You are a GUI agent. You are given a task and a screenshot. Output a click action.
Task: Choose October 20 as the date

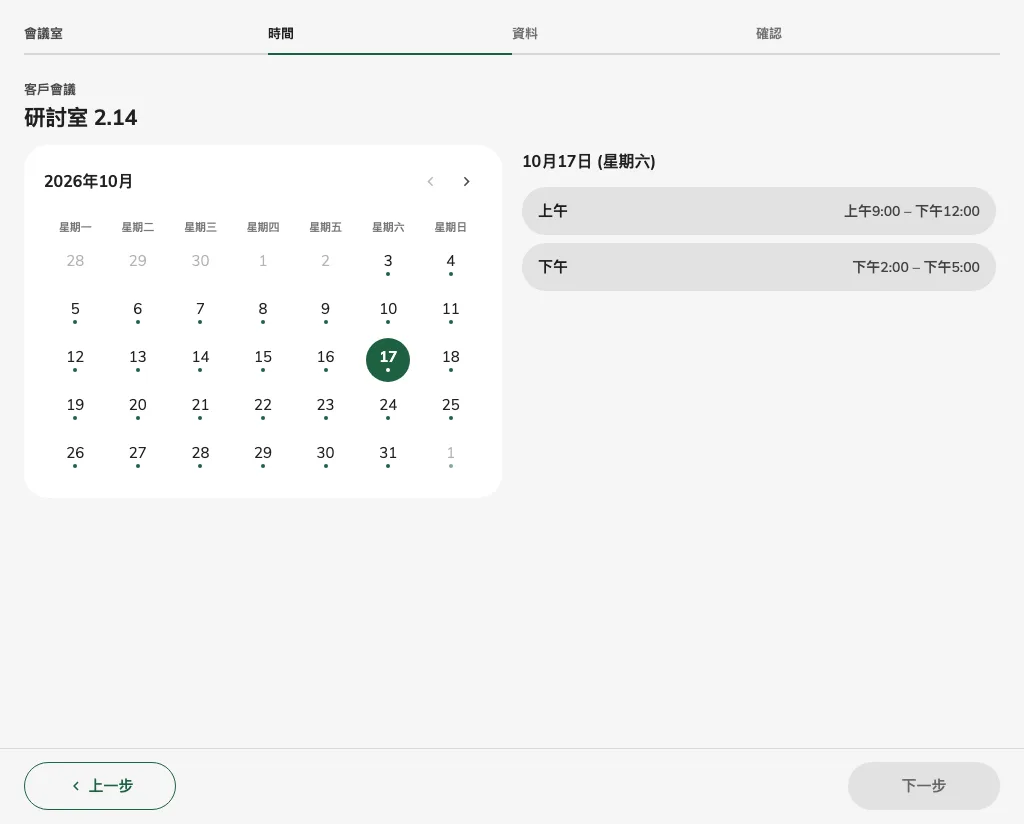(x=138, y=407)
